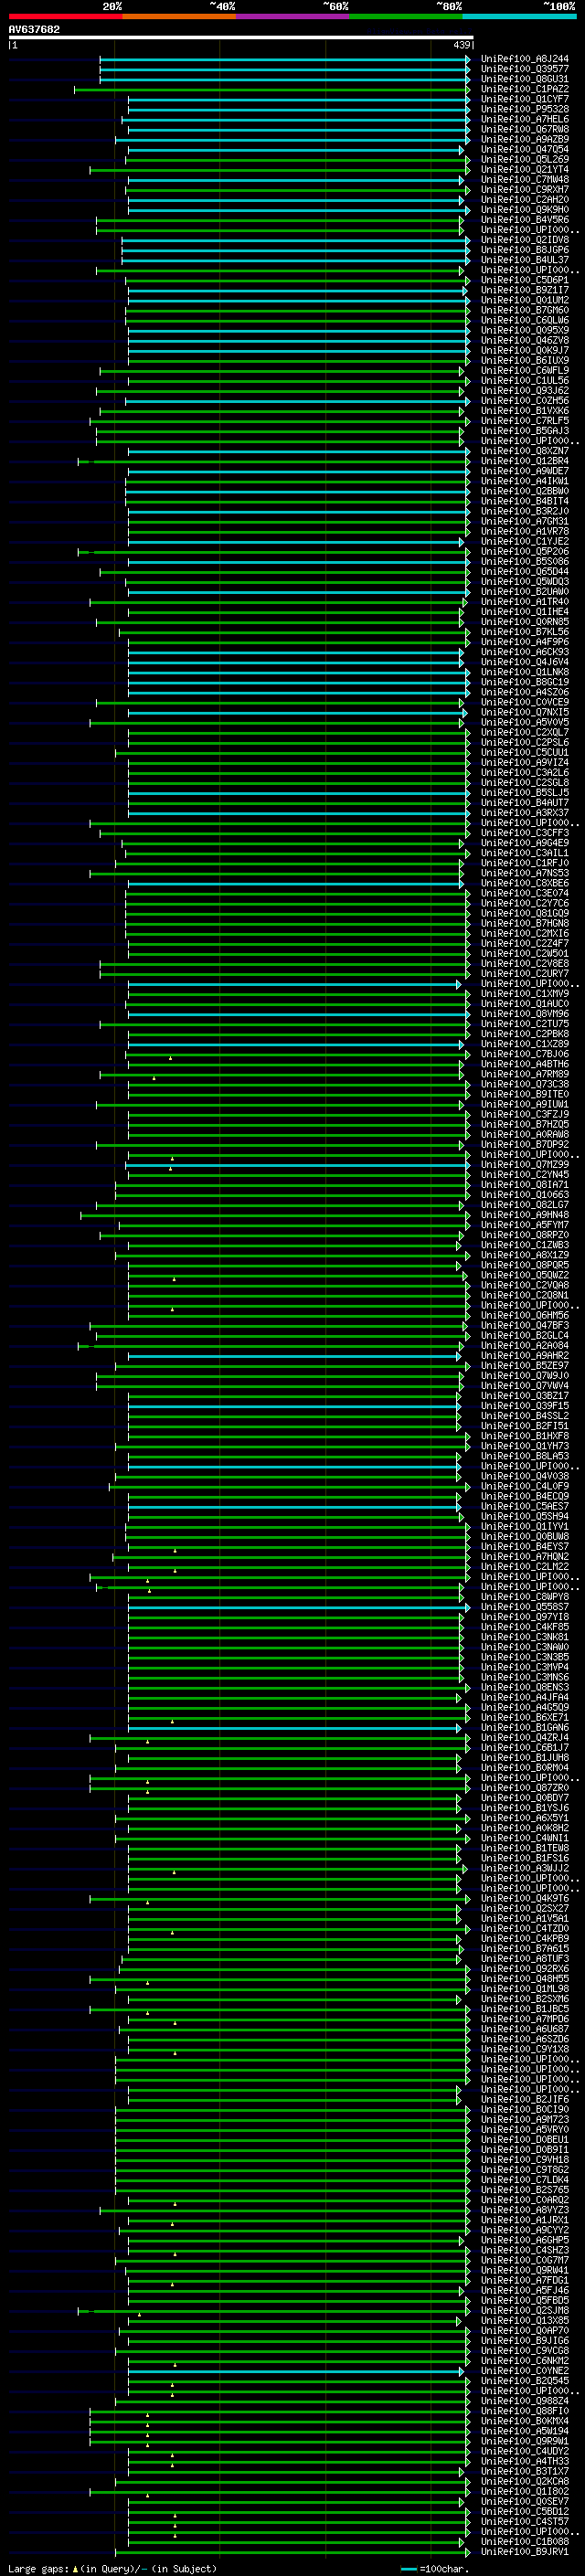Select hit label UniRef100_B6IUX9

coord(525,360)
